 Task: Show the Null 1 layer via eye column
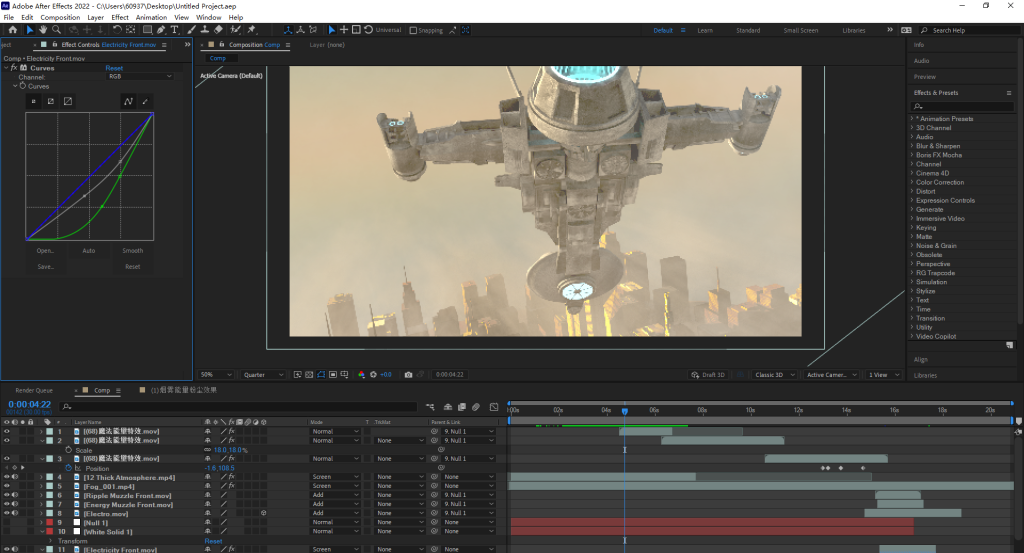coord(7,523)
